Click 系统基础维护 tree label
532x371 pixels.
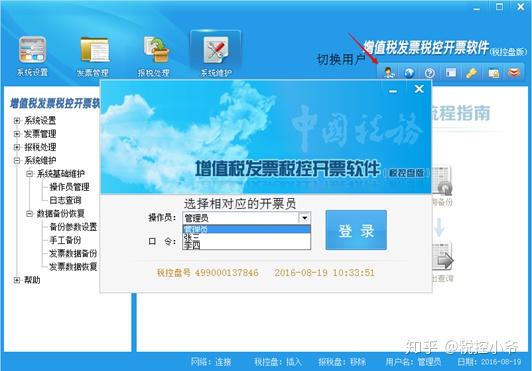[61, 174]
